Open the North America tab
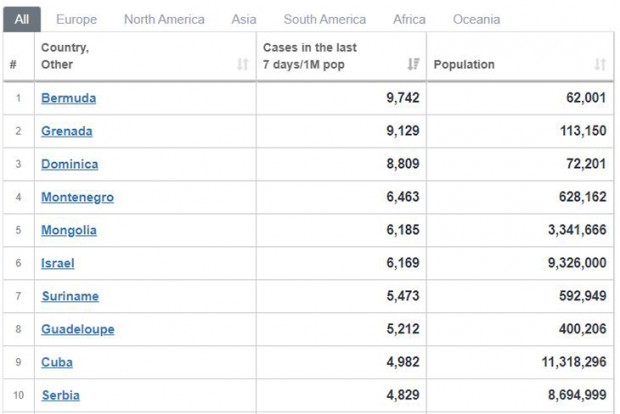The height and width of the screenshot is (414, 620). tap(164, 19)
